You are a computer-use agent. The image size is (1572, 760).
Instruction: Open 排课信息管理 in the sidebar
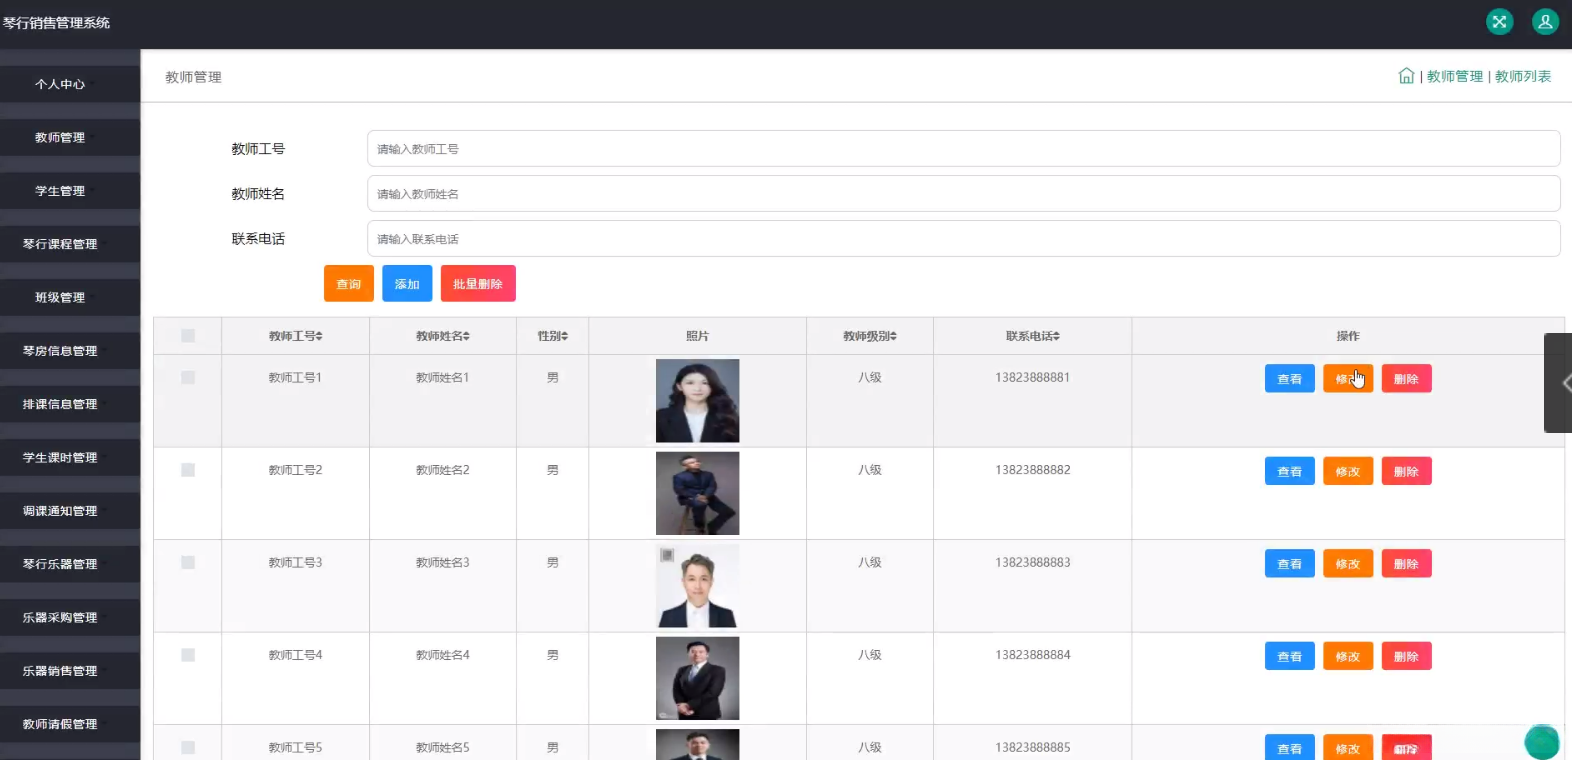pos(70,404)
